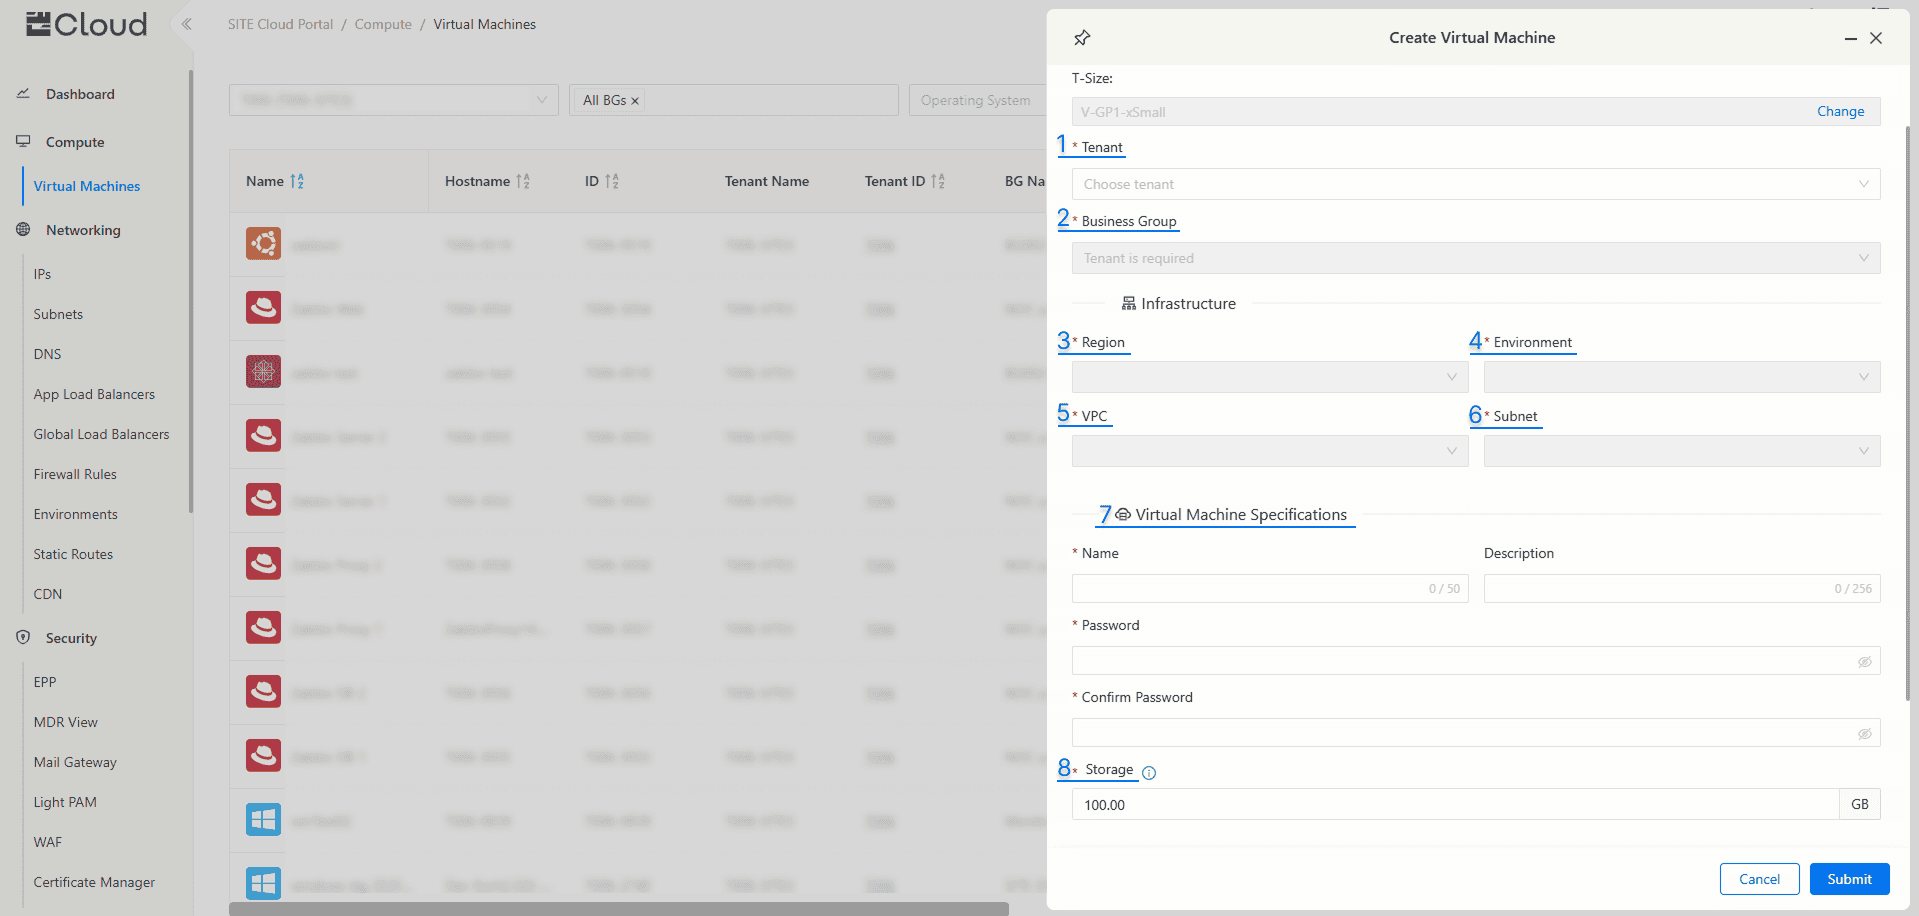
Task: Expand the Region dropdown
Action: point(1269,377)
